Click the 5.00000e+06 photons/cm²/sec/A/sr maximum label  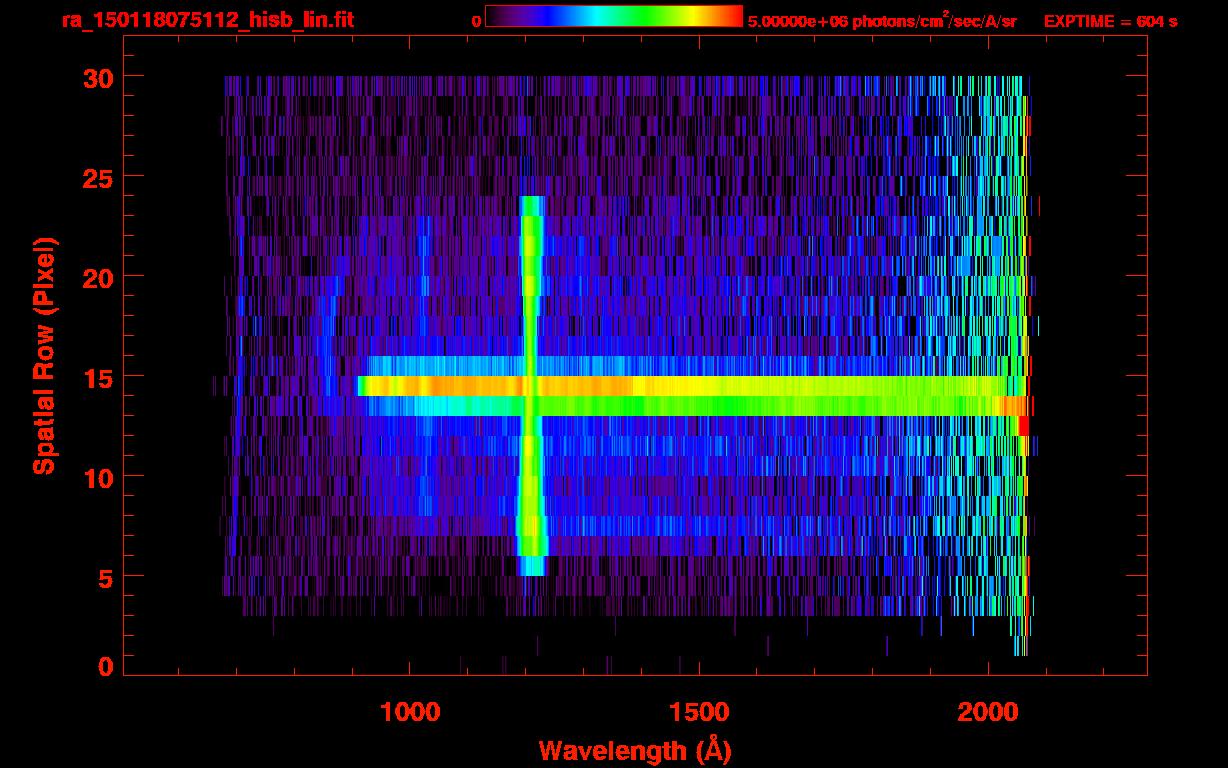[882, 21]
